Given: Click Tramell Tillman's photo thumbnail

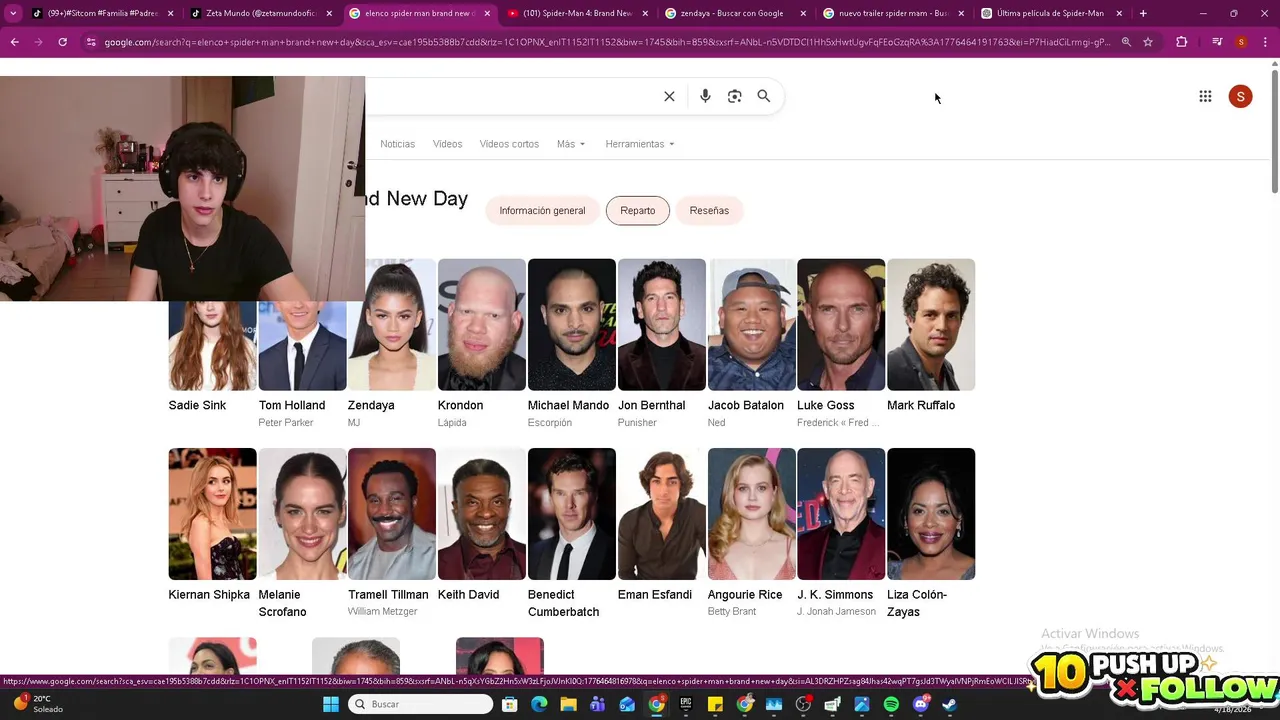Looking at the screenshot, I should pyautogui.click(x=392, y=514).
